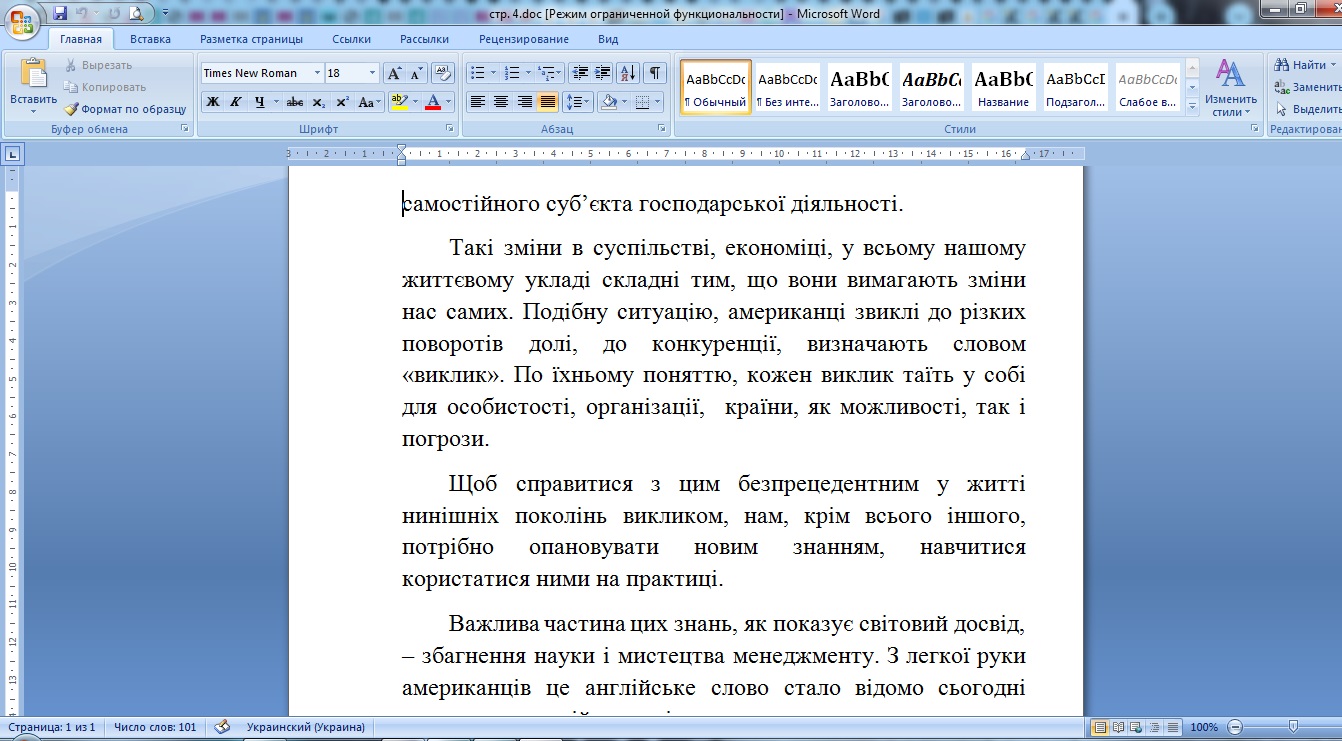Toggle bold formatting
This screenshot has width=1342, height=741.
[x=213, y=102]
